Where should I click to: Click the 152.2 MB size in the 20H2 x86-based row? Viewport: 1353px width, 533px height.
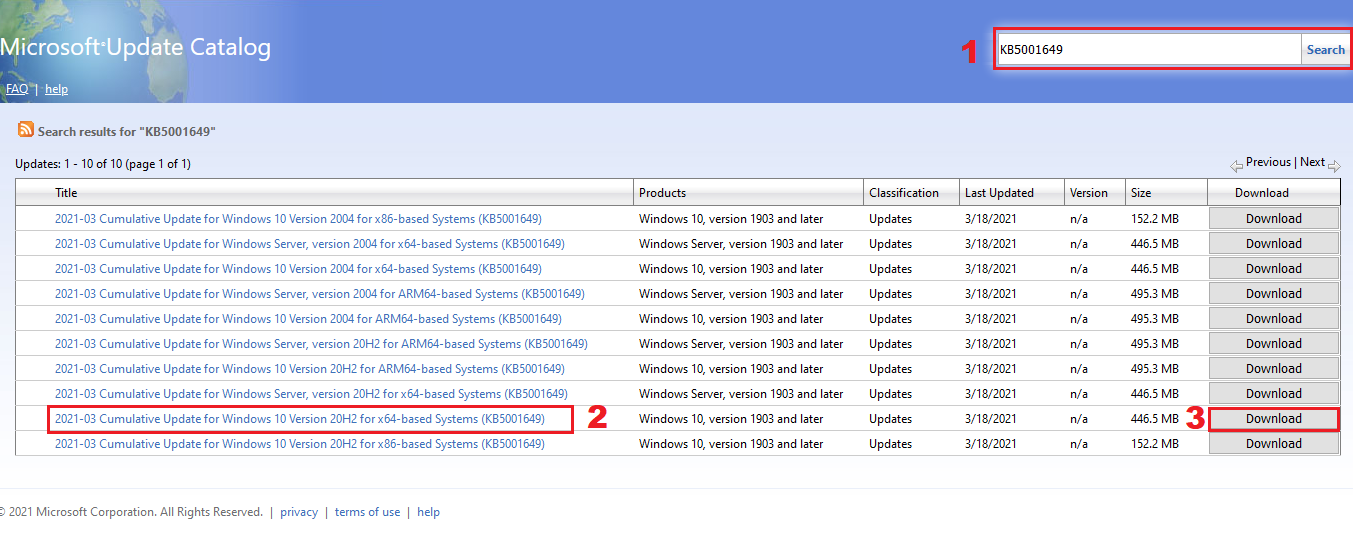click(1155, 444)
